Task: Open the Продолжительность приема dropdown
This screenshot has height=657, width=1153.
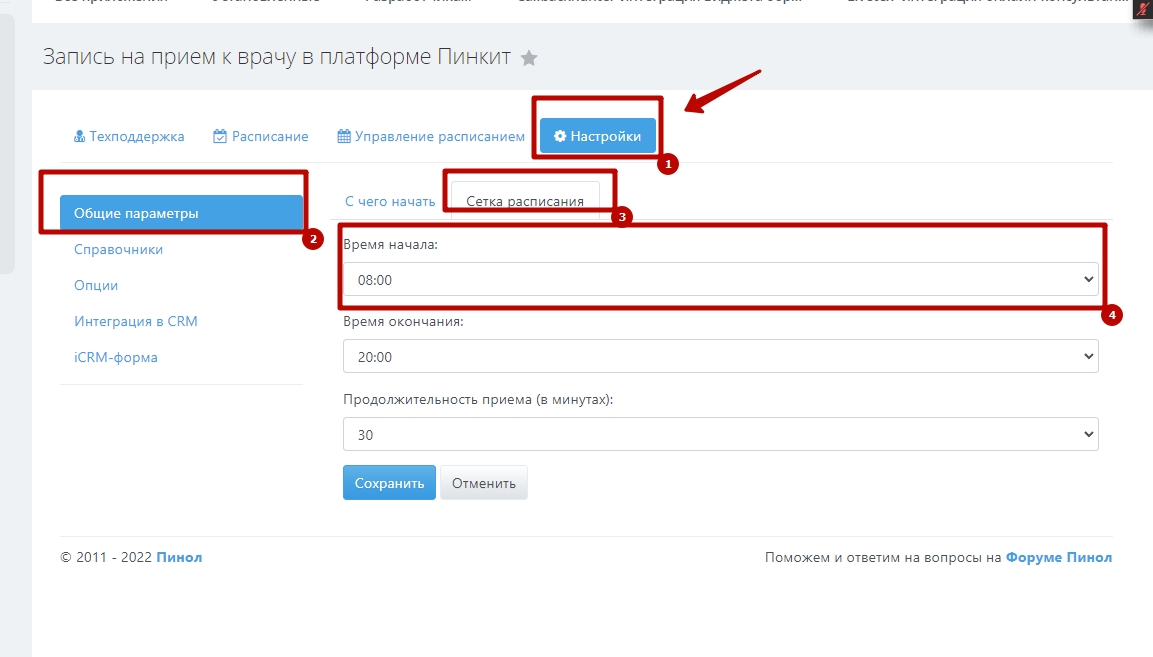Action: coord(720,435)
